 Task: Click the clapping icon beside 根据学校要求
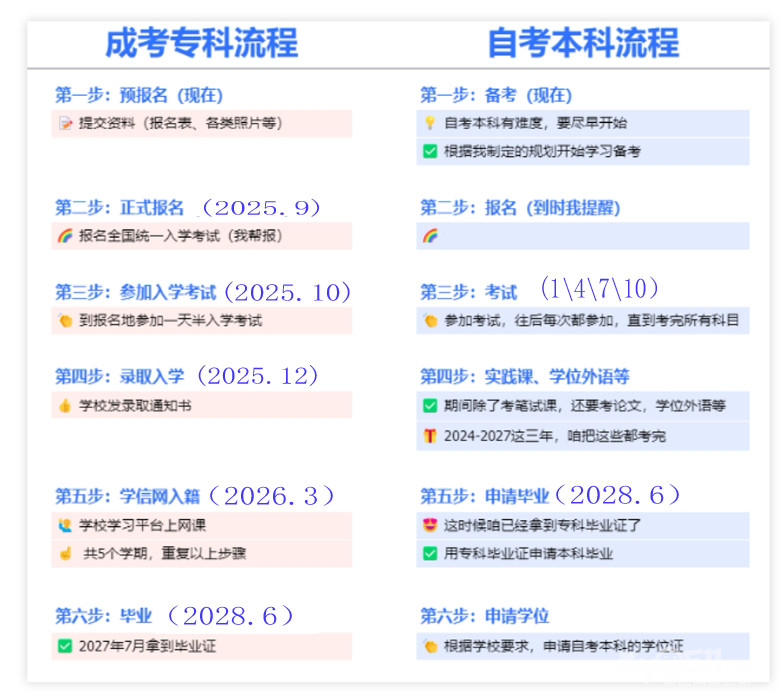[430, 646]
